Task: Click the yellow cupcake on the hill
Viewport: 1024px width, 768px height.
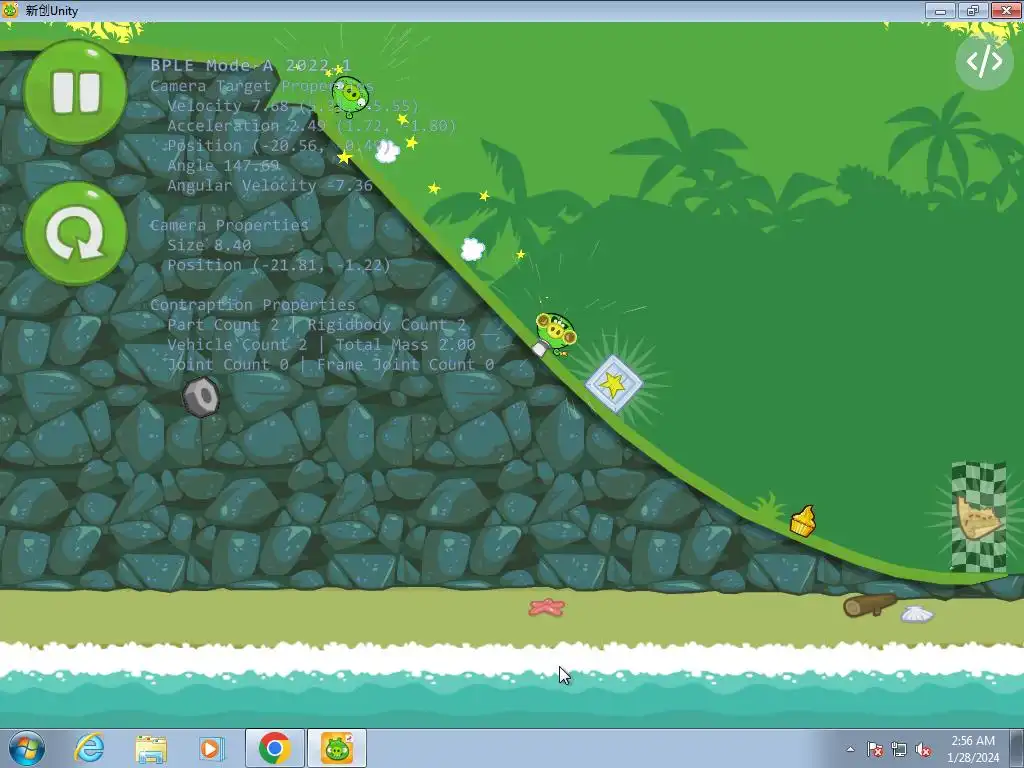Action: [803, 521]
